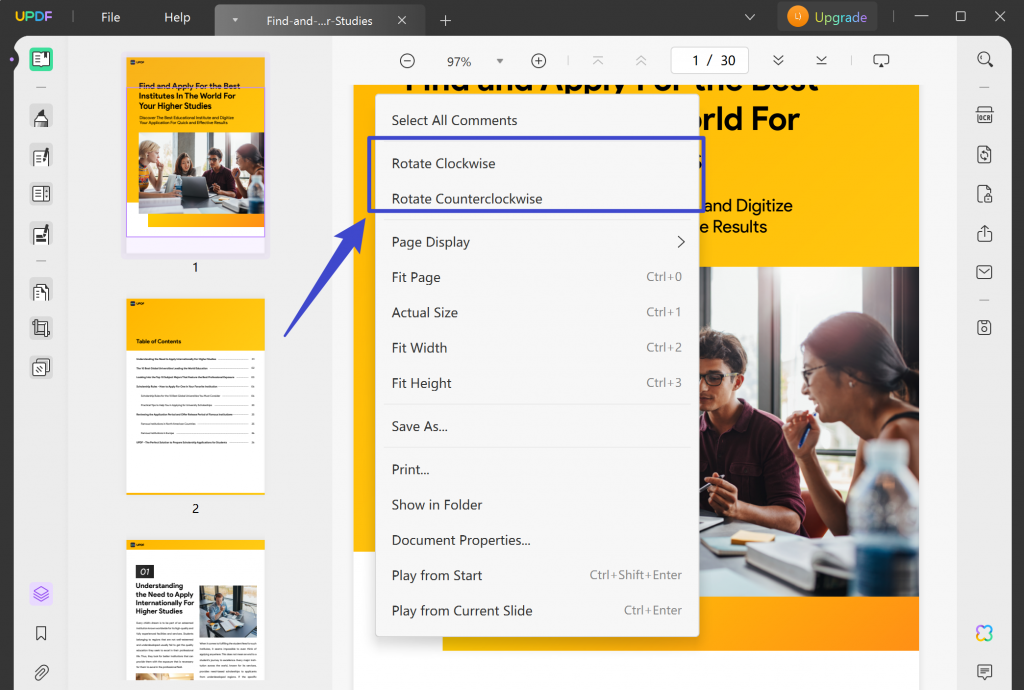Open the Edit PDF tool
This screenshot has width=1024, height=690.
40,156
